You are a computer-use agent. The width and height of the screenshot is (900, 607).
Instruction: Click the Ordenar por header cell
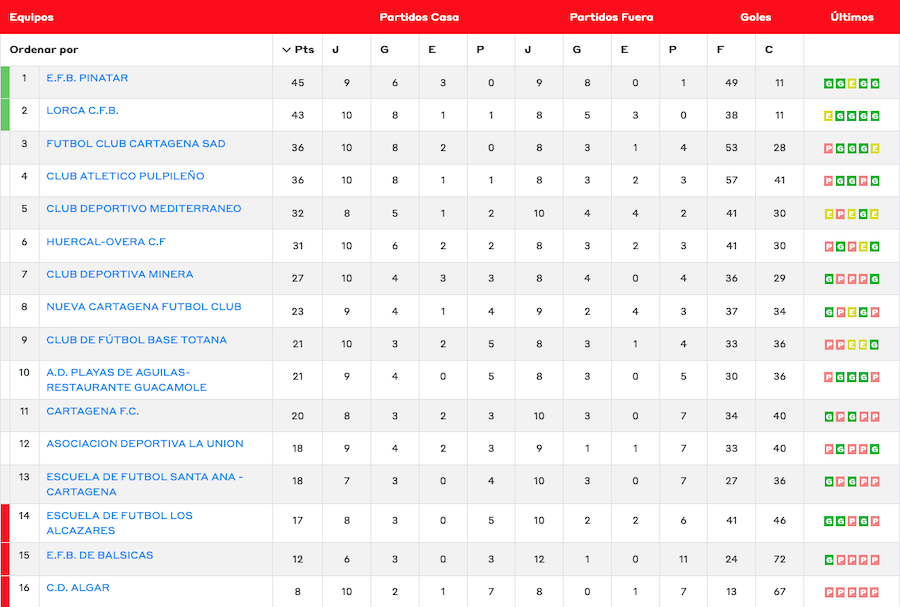click(44, 50)
